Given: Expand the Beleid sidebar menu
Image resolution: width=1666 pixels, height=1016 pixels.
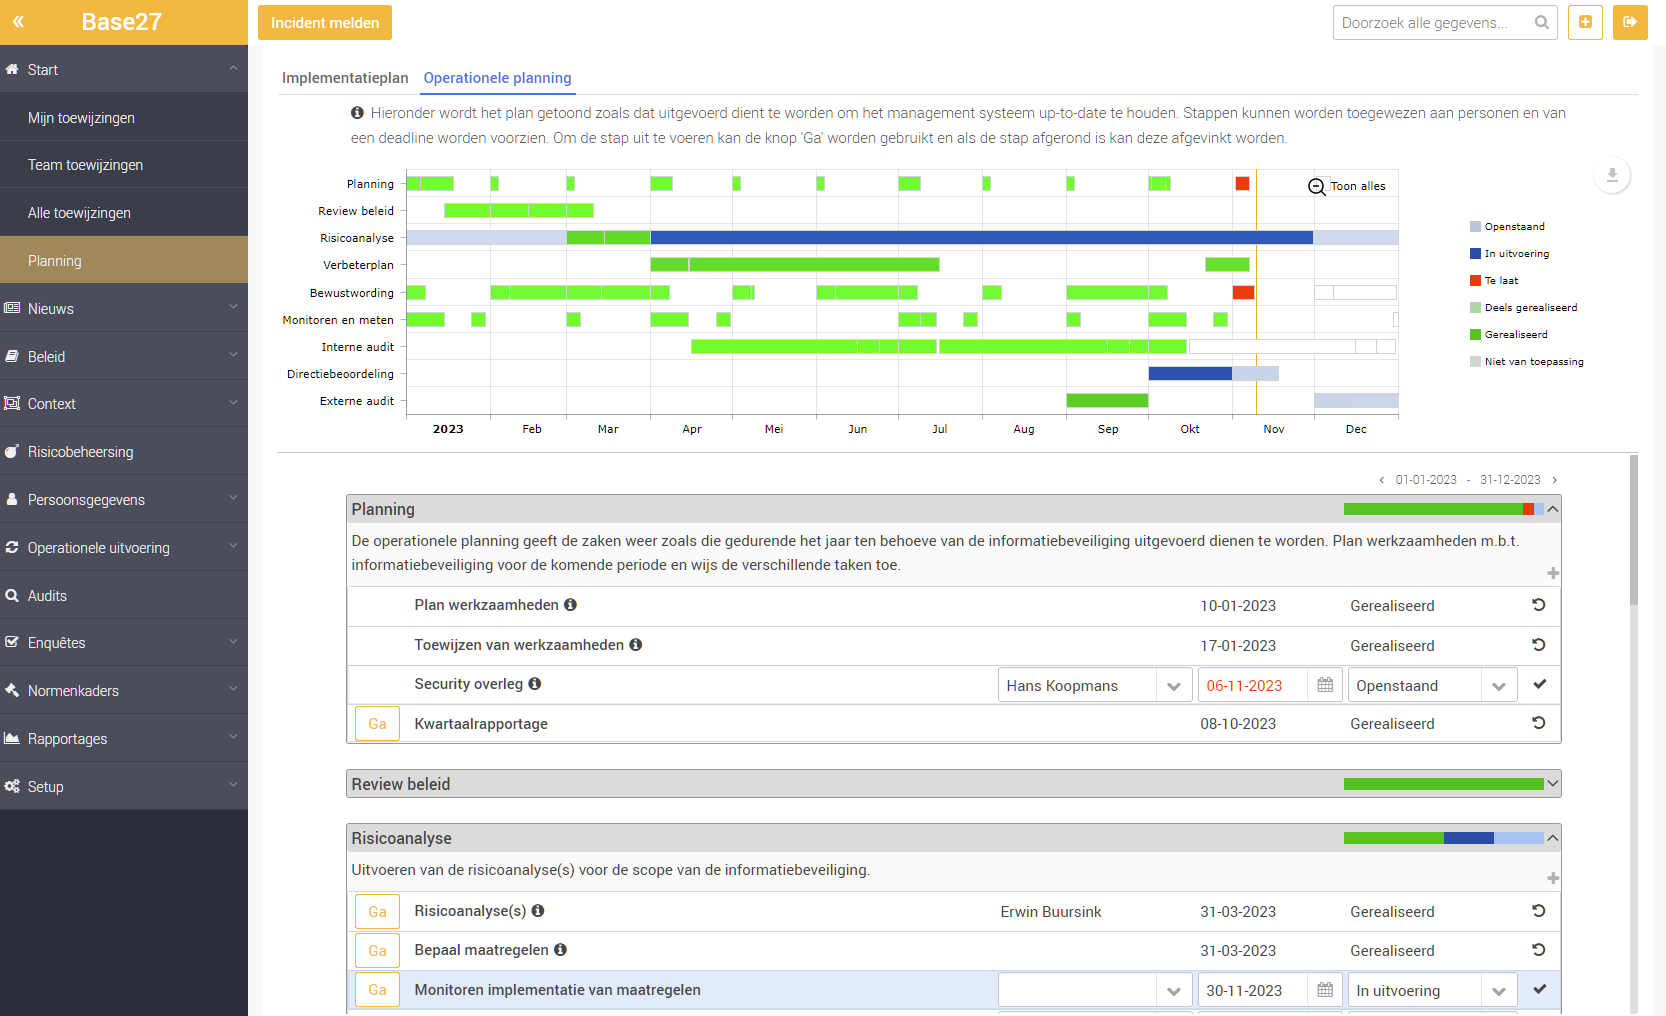Looking at the screenshot, I should (124, 356).
